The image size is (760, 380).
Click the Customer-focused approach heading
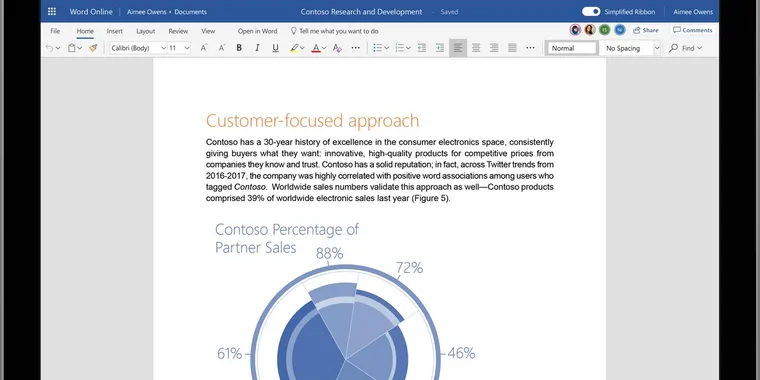(312, 120)
